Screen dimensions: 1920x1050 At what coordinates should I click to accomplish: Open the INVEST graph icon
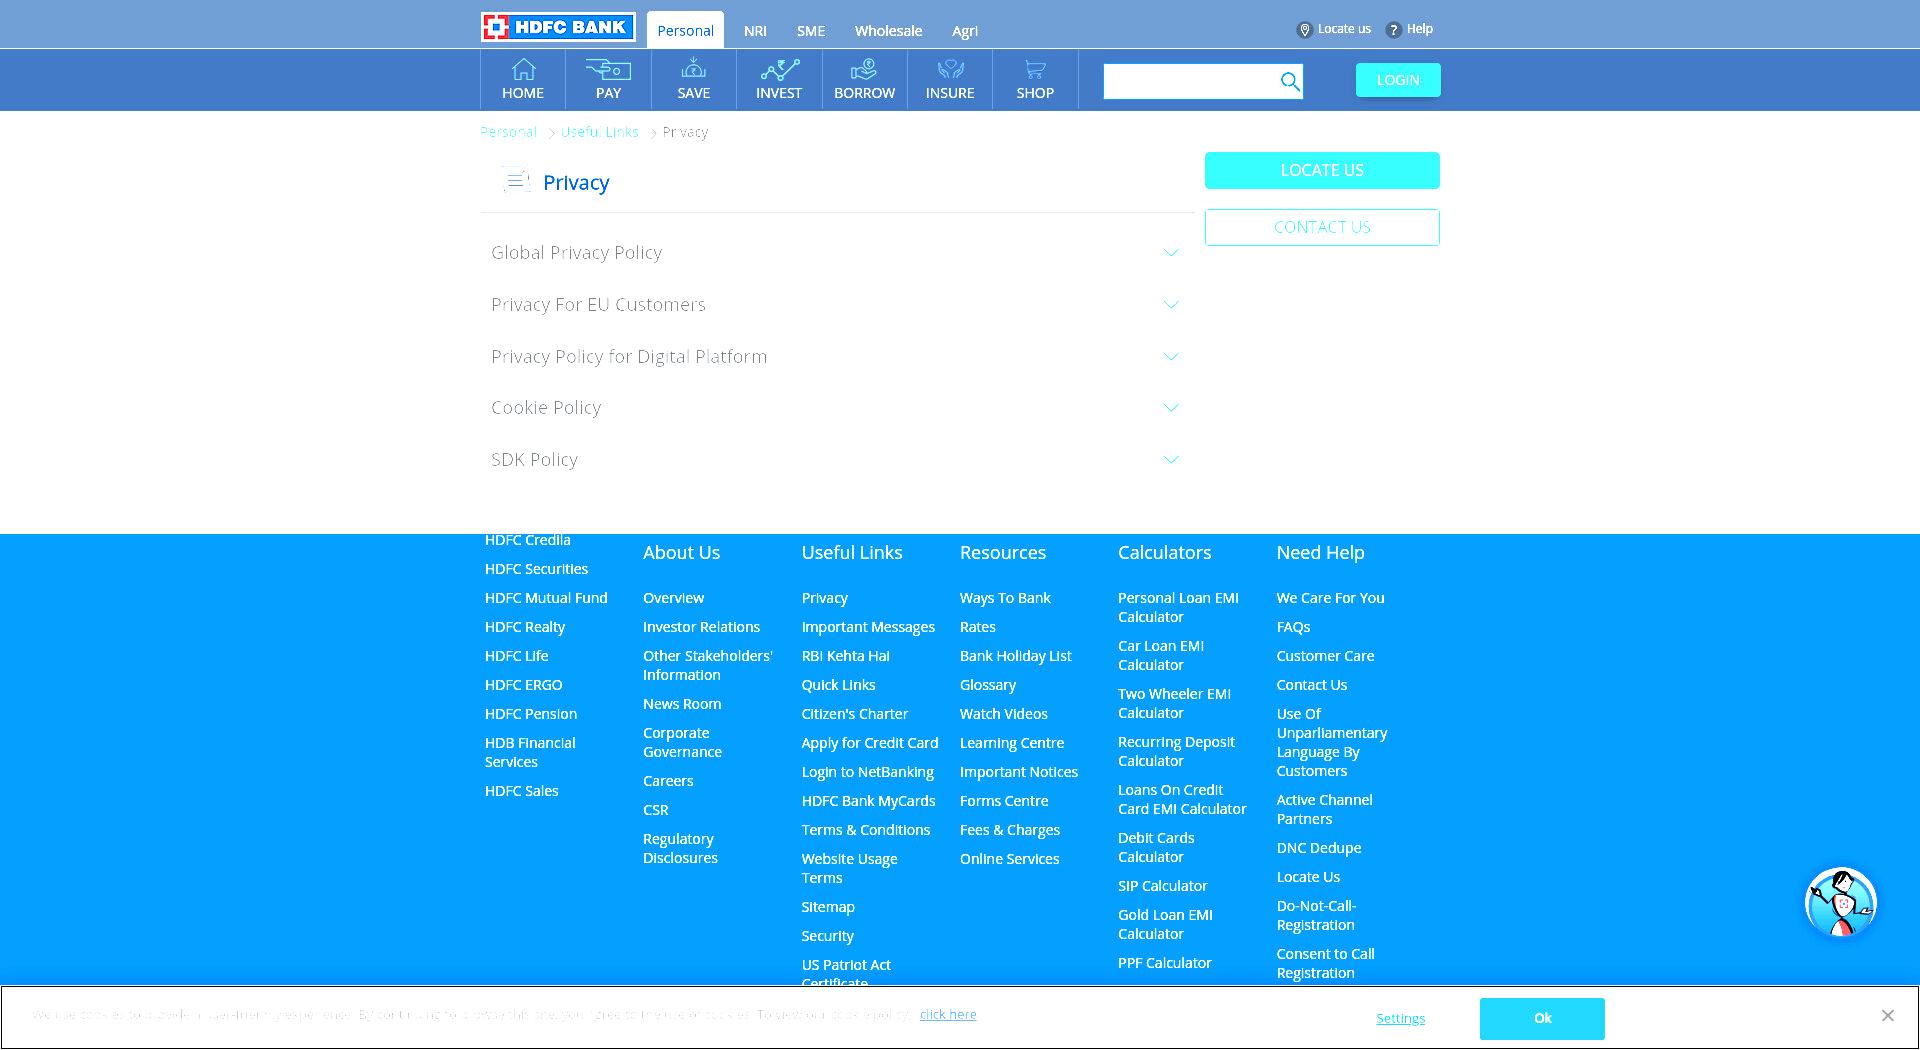point(779,69)
